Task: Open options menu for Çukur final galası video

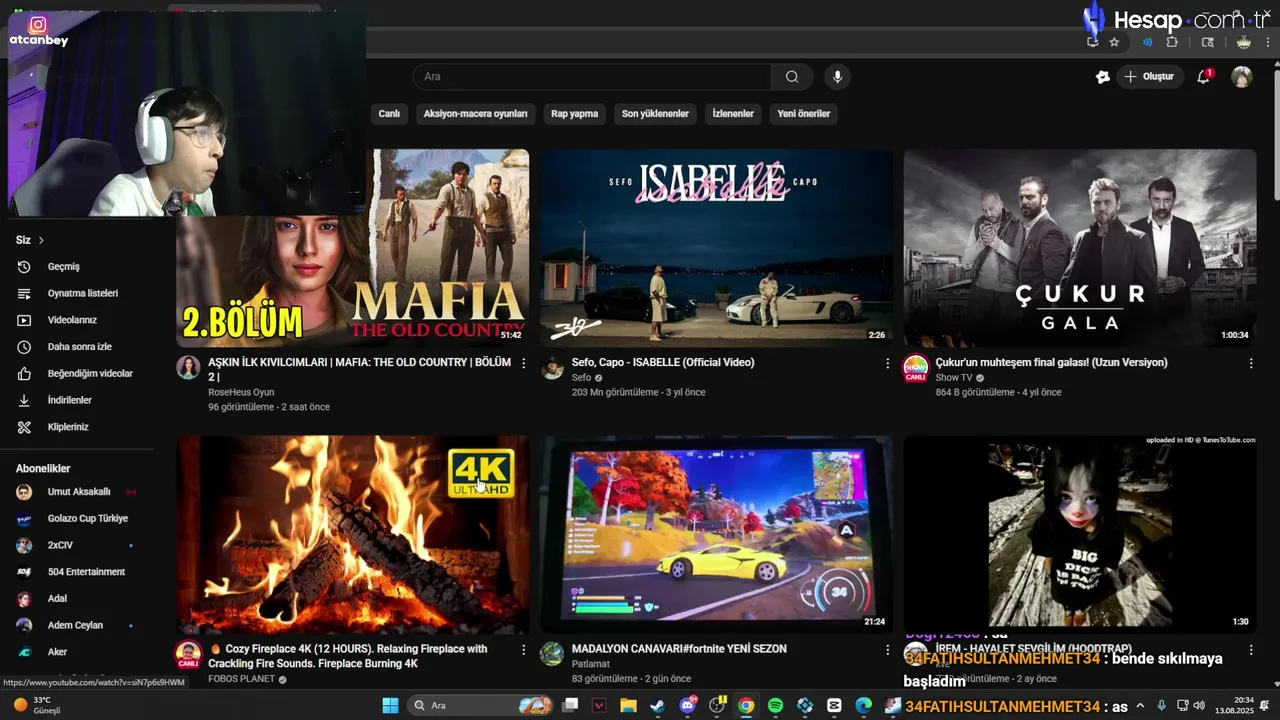Action: [x=1250, y=364]
